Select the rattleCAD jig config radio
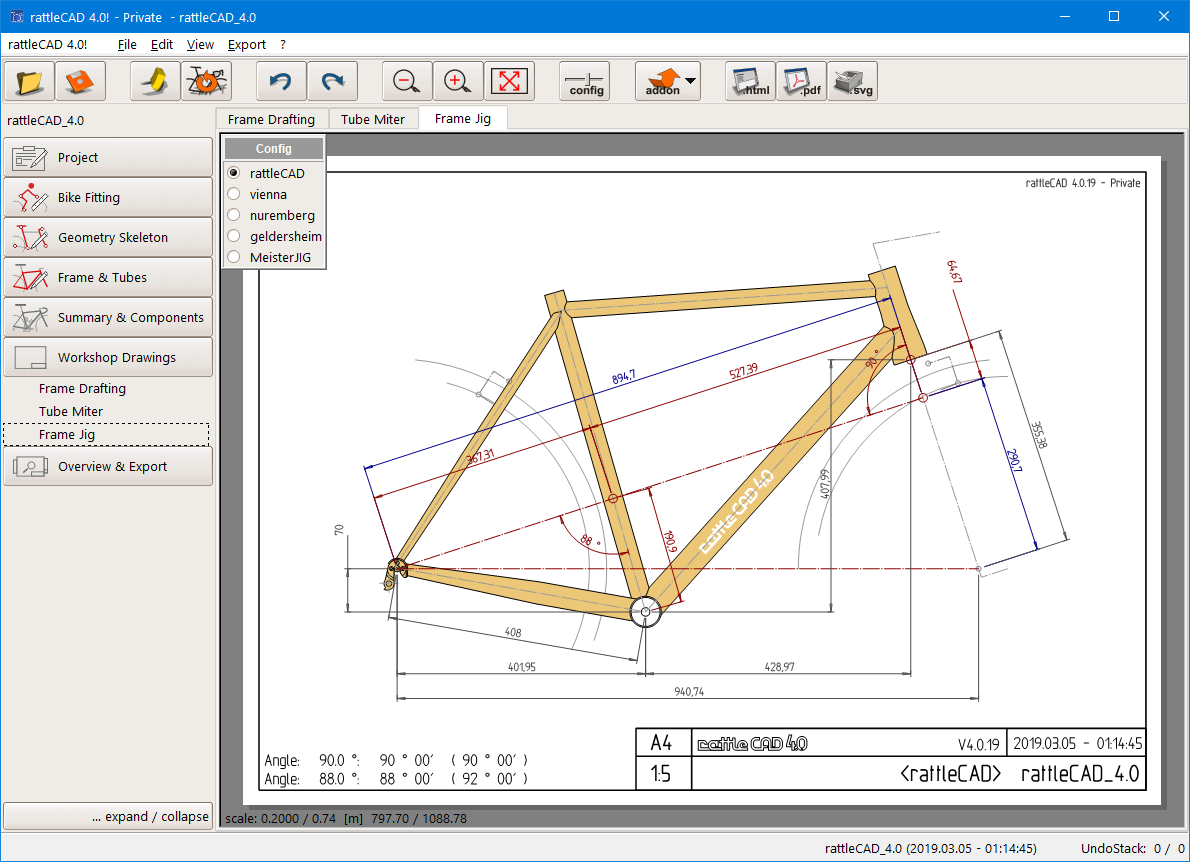 click(x=234, y=173)
